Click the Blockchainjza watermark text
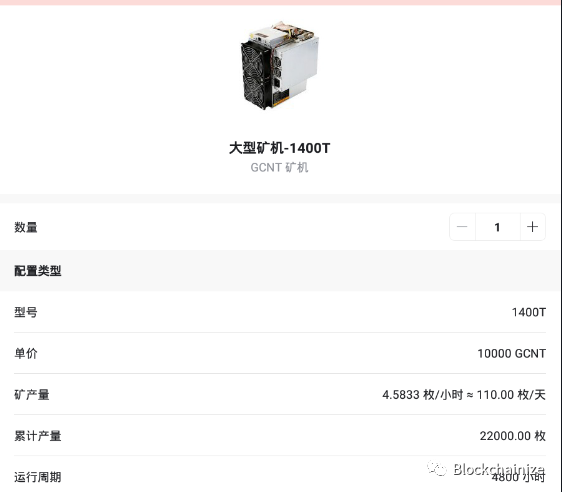 (x=499, y=469)
